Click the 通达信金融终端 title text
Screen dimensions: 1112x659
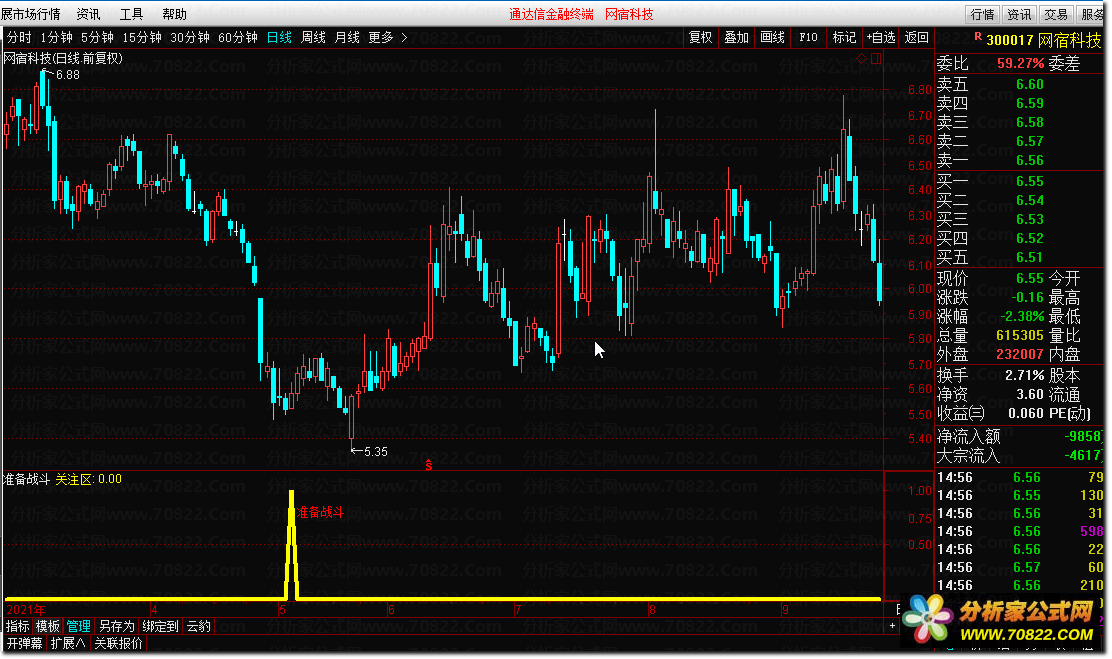(552, 14)
